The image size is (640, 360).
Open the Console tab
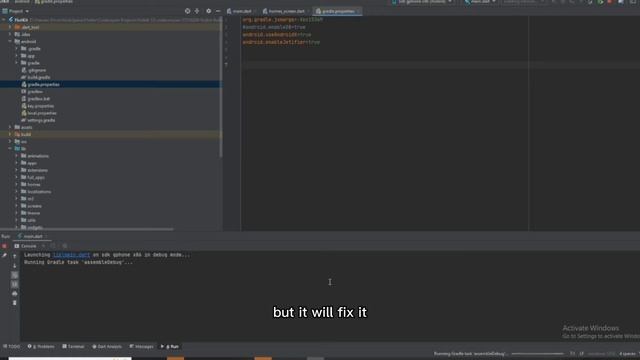coord(25,246)
